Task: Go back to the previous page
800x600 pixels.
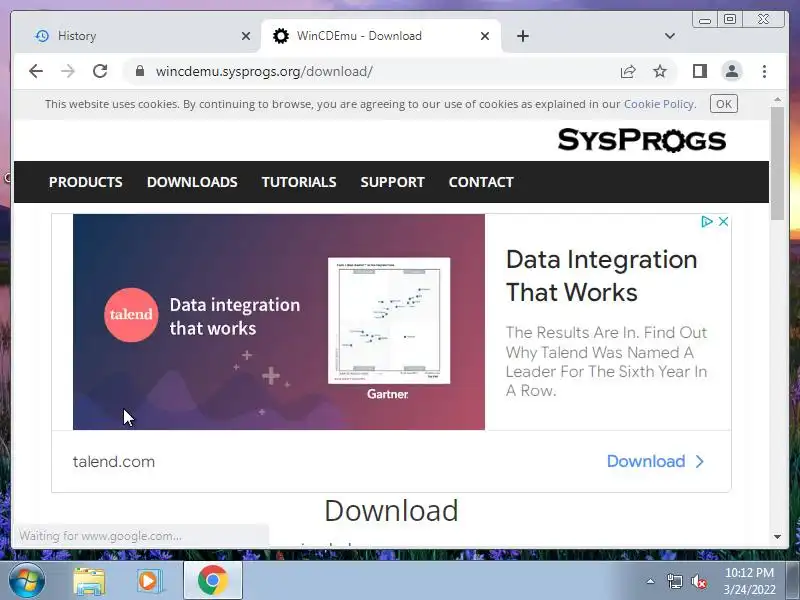Action: tap(36, 71)
